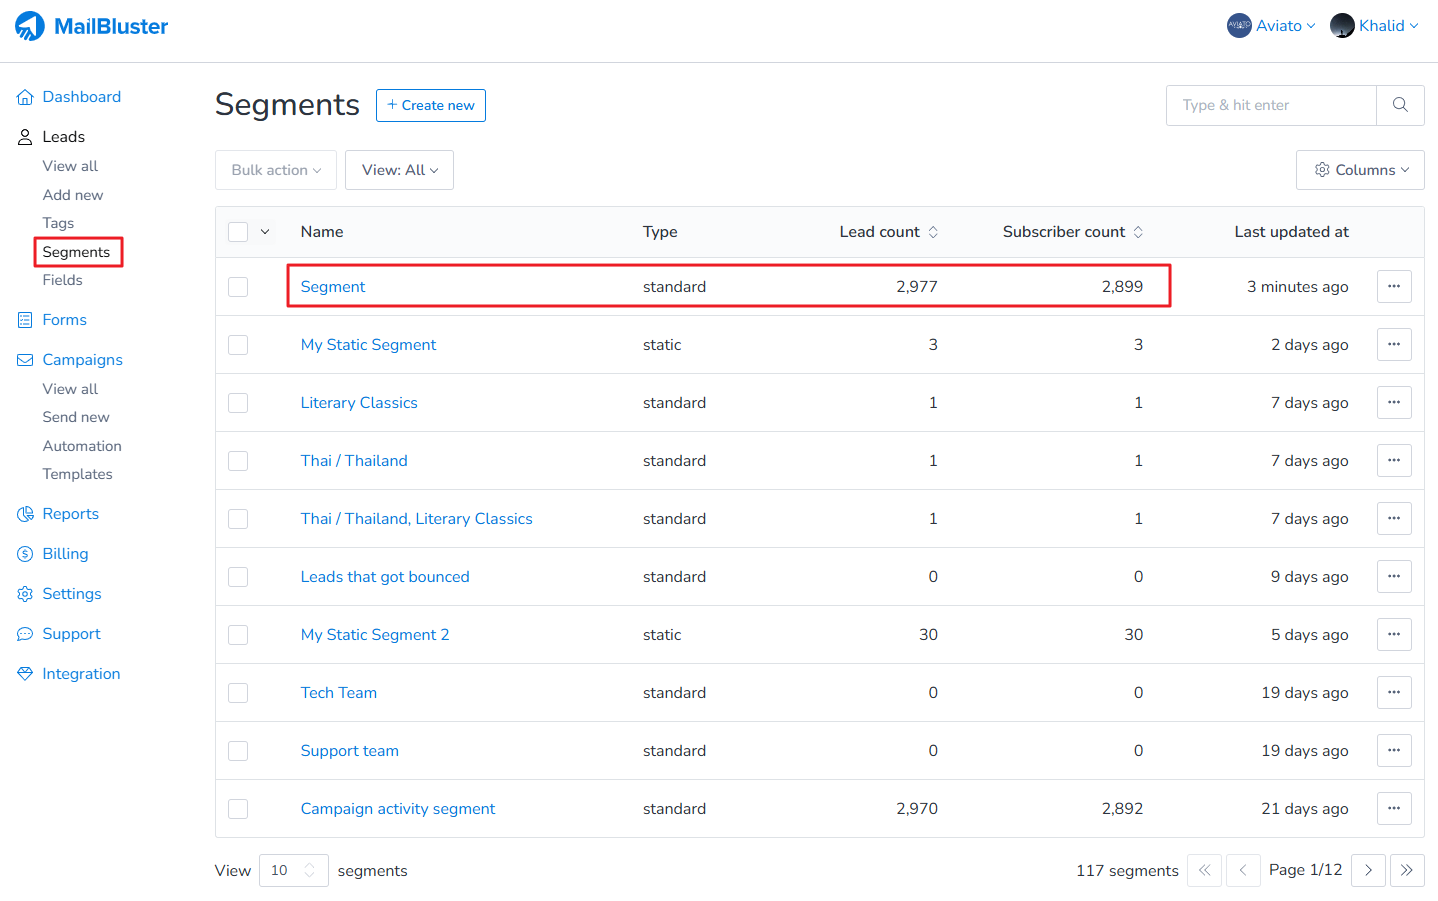
Task: Open the Leads that got bounced segment
Action: [385, 577]
